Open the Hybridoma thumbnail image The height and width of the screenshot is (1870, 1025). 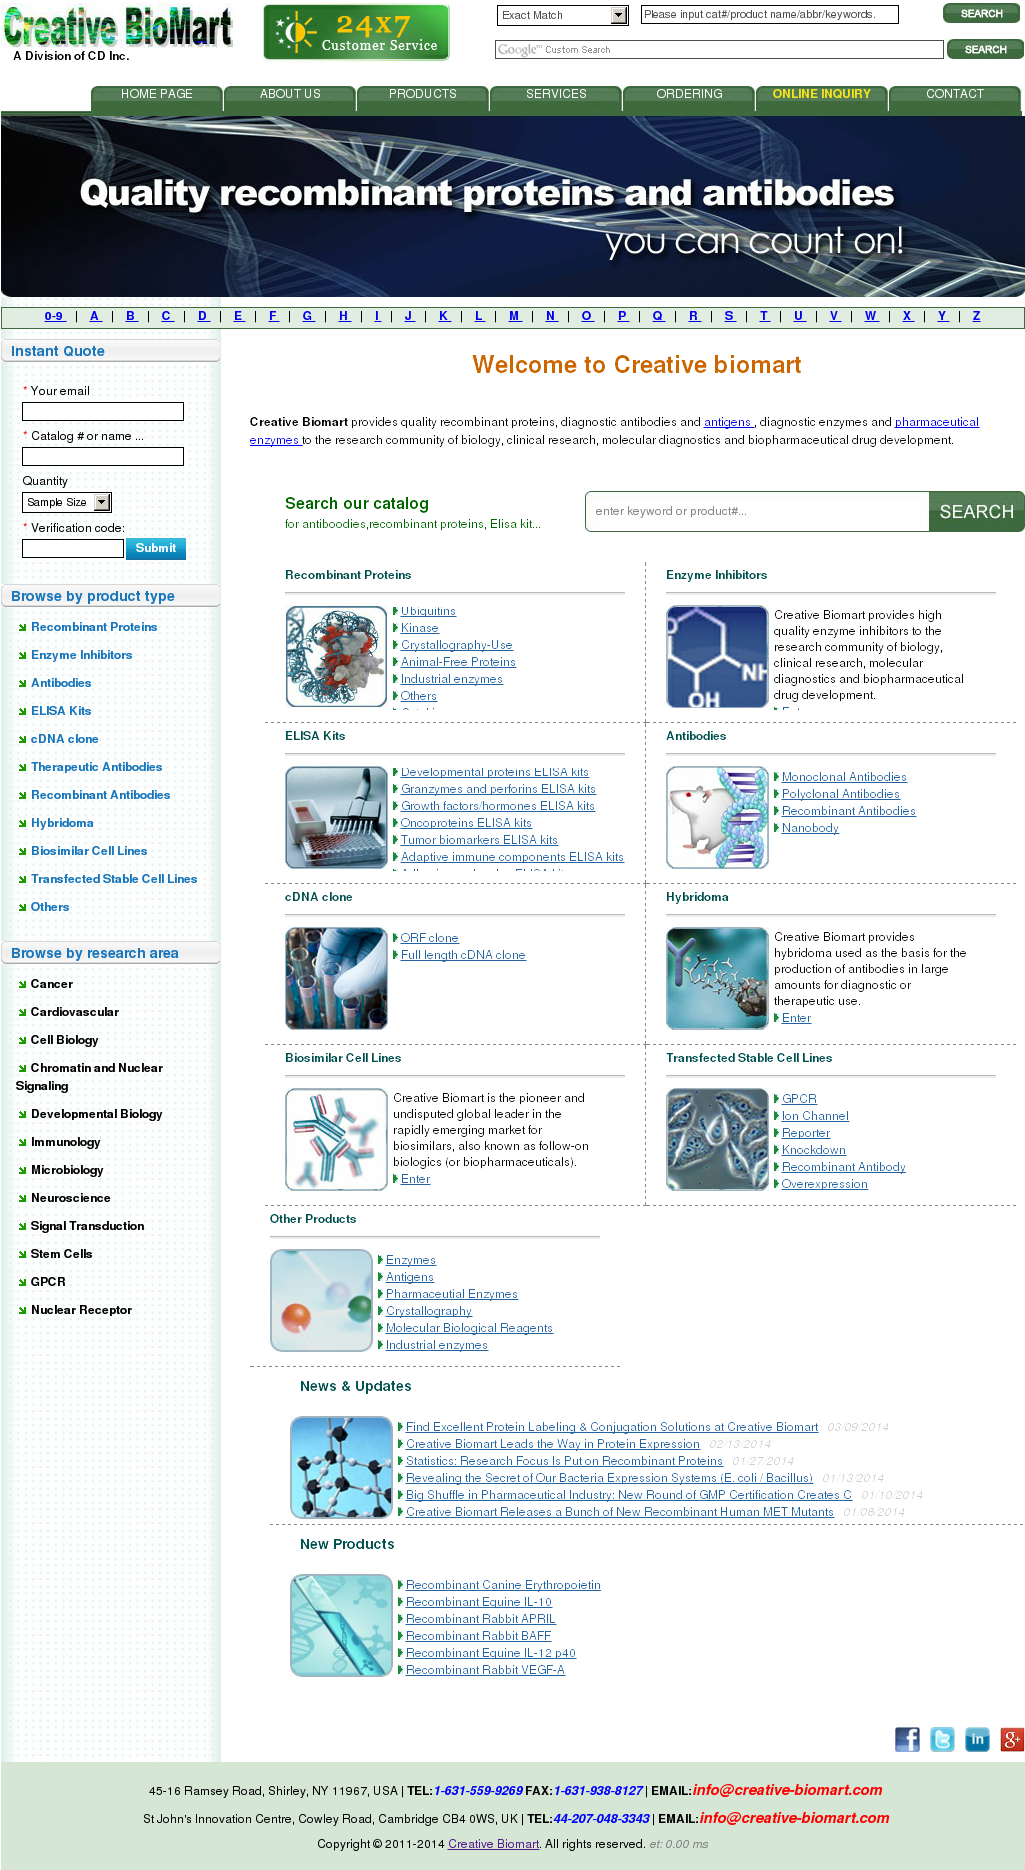tap(717, 978)
